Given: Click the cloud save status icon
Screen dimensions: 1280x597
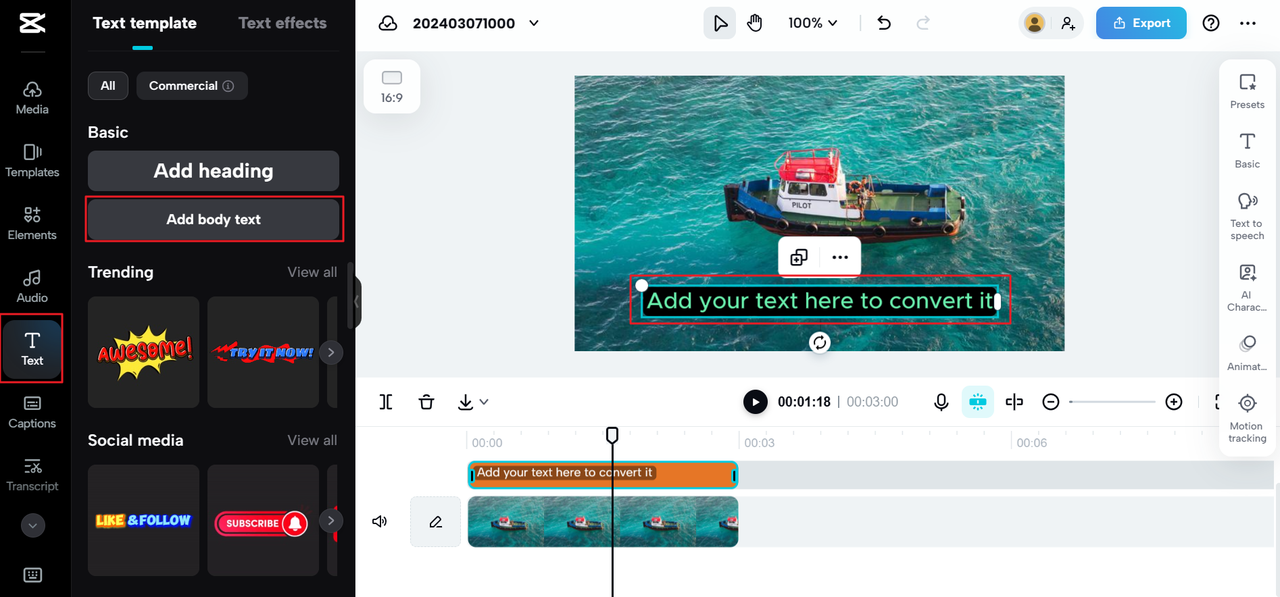Looking at the screenshot, I should [388, 23].
